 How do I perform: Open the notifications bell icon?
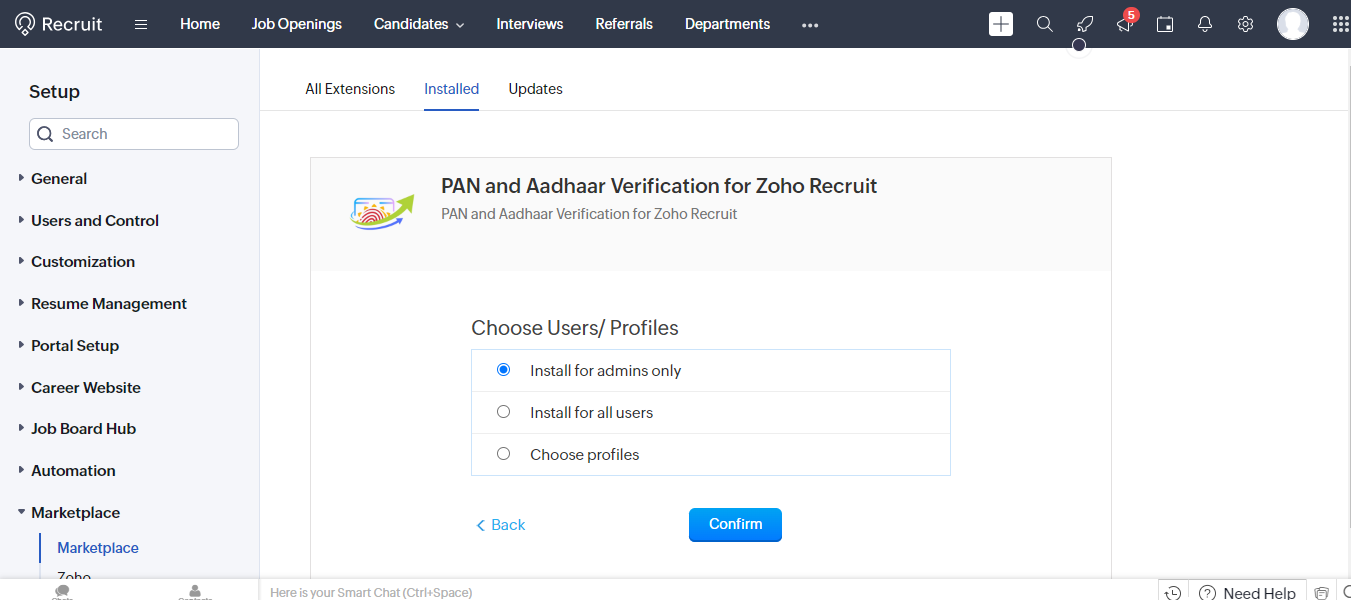tap(1205, 24)
